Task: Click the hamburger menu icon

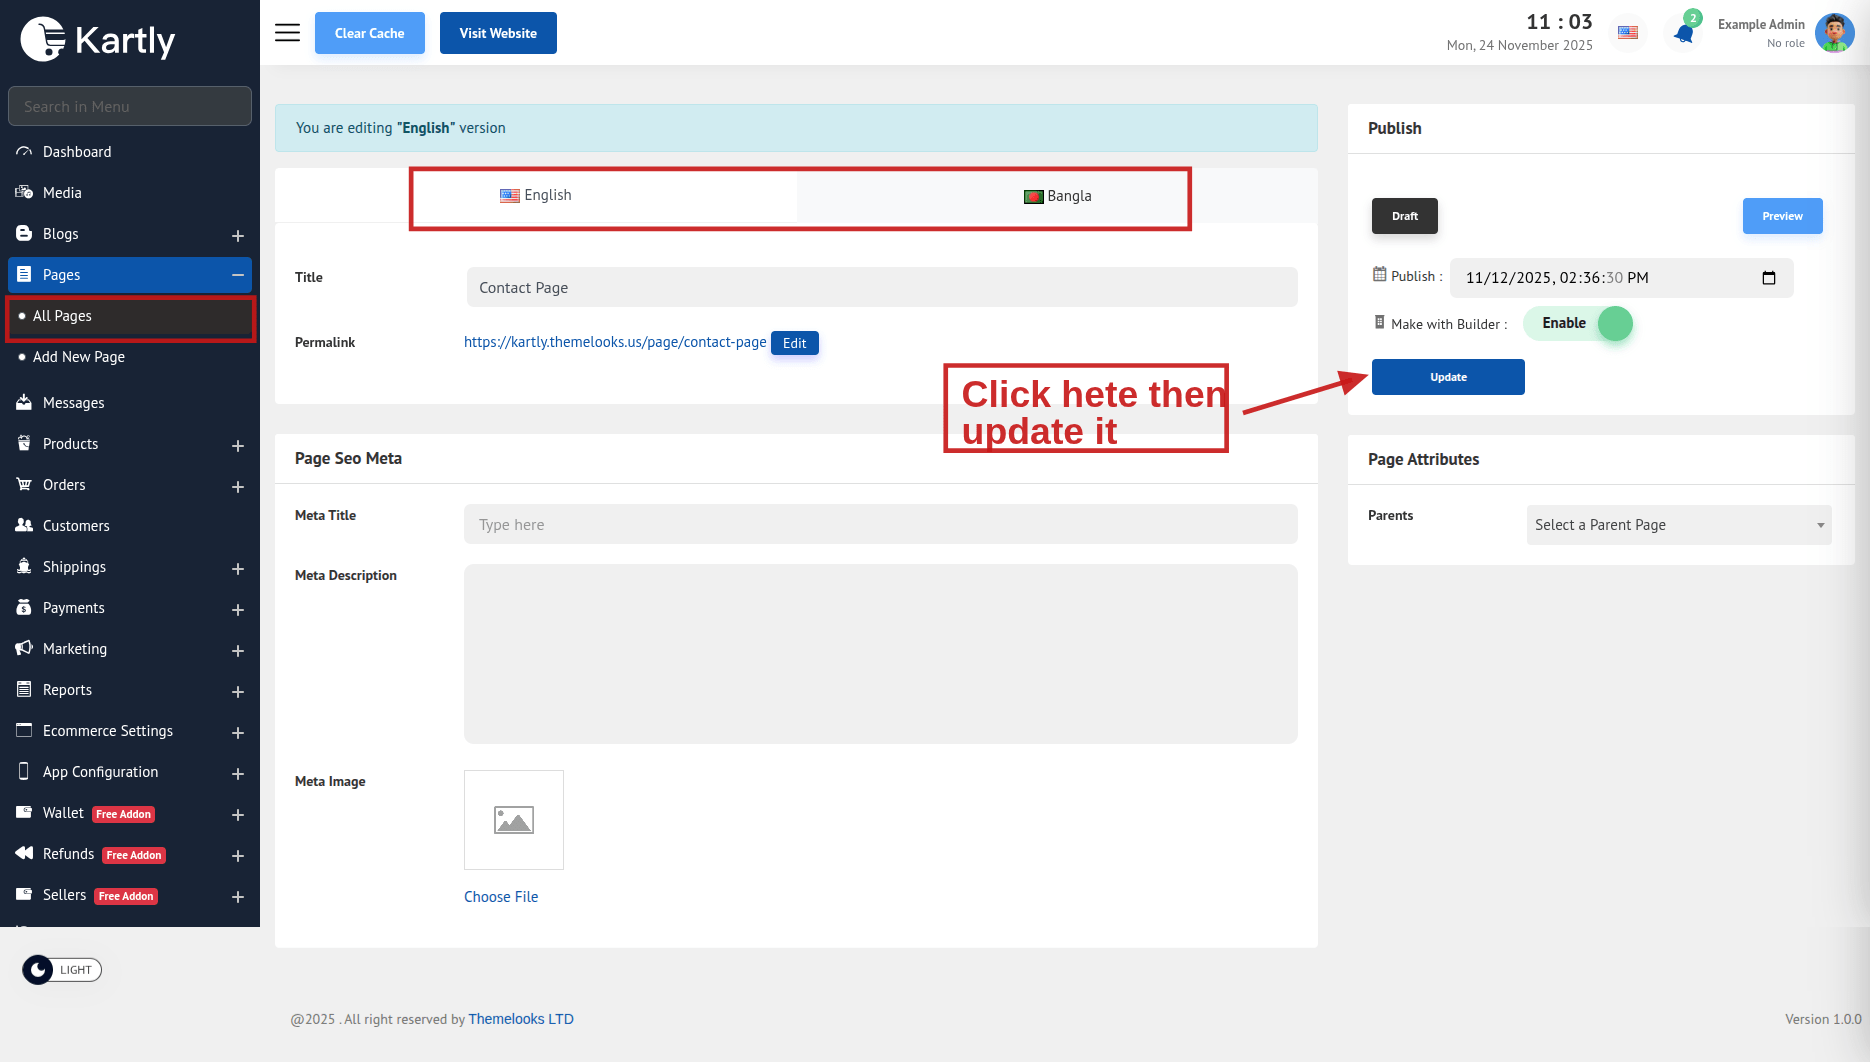Action: tap(287, 33)
